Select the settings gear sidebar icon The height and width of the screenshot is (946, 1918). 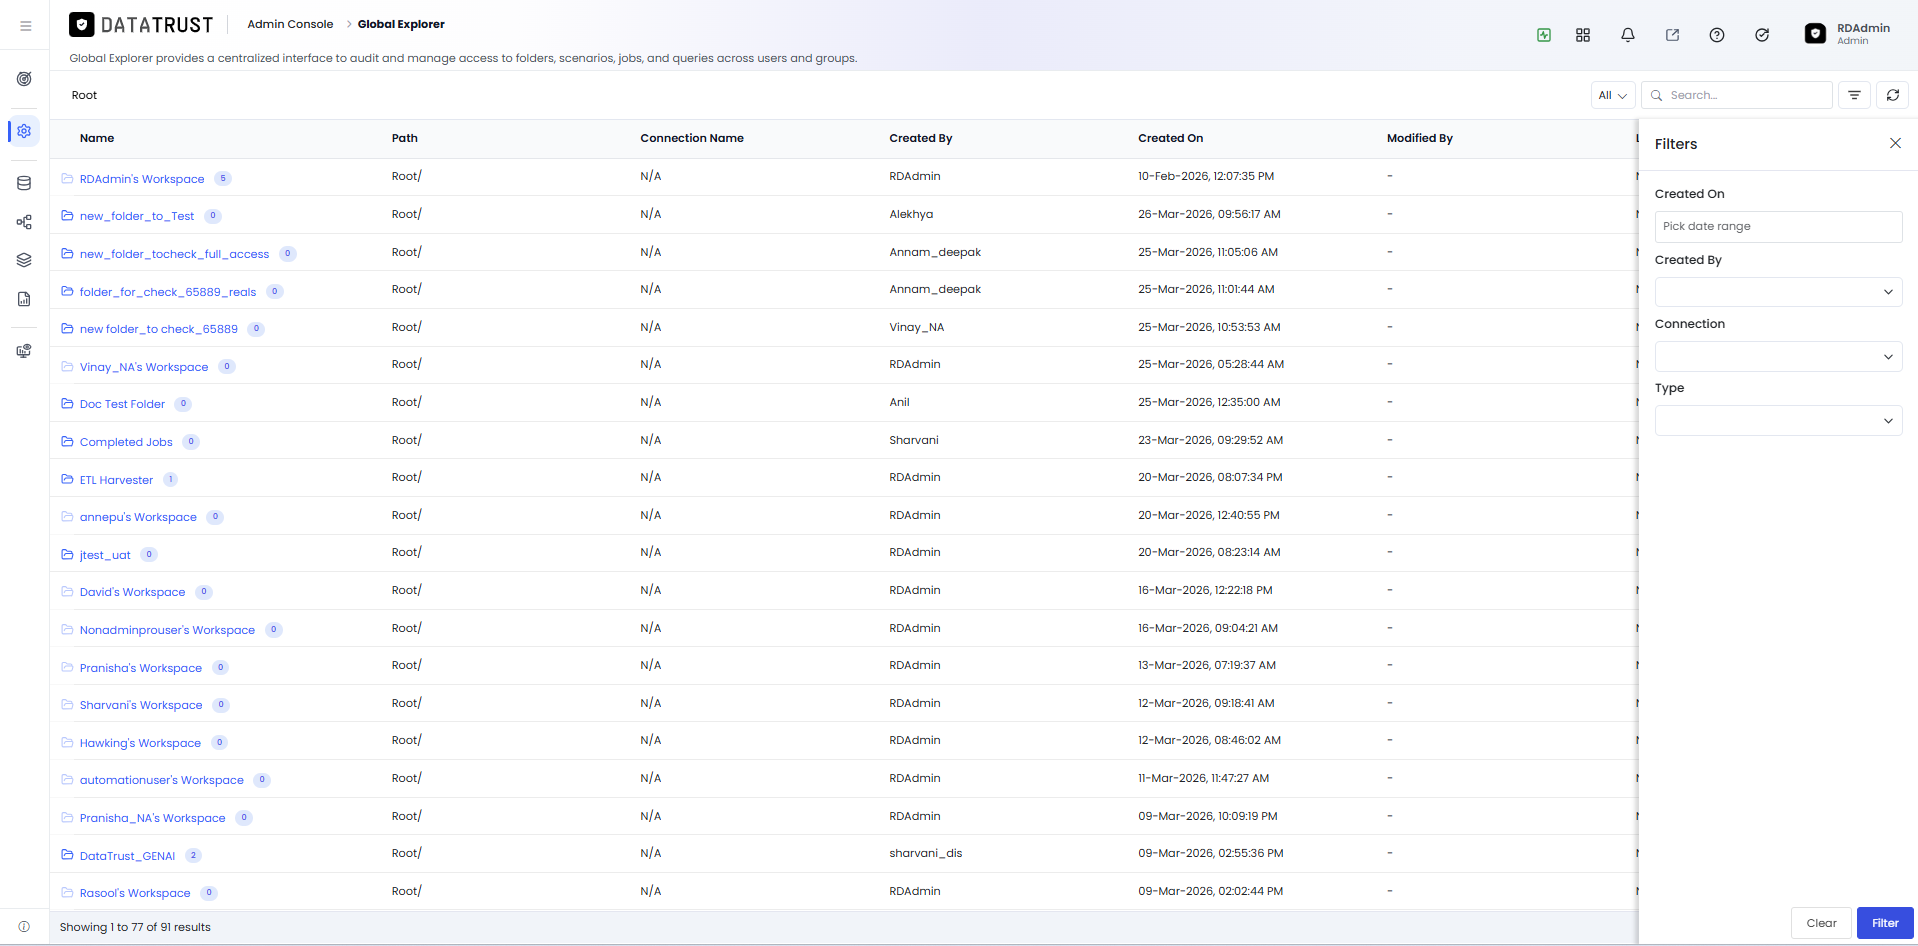24,131
